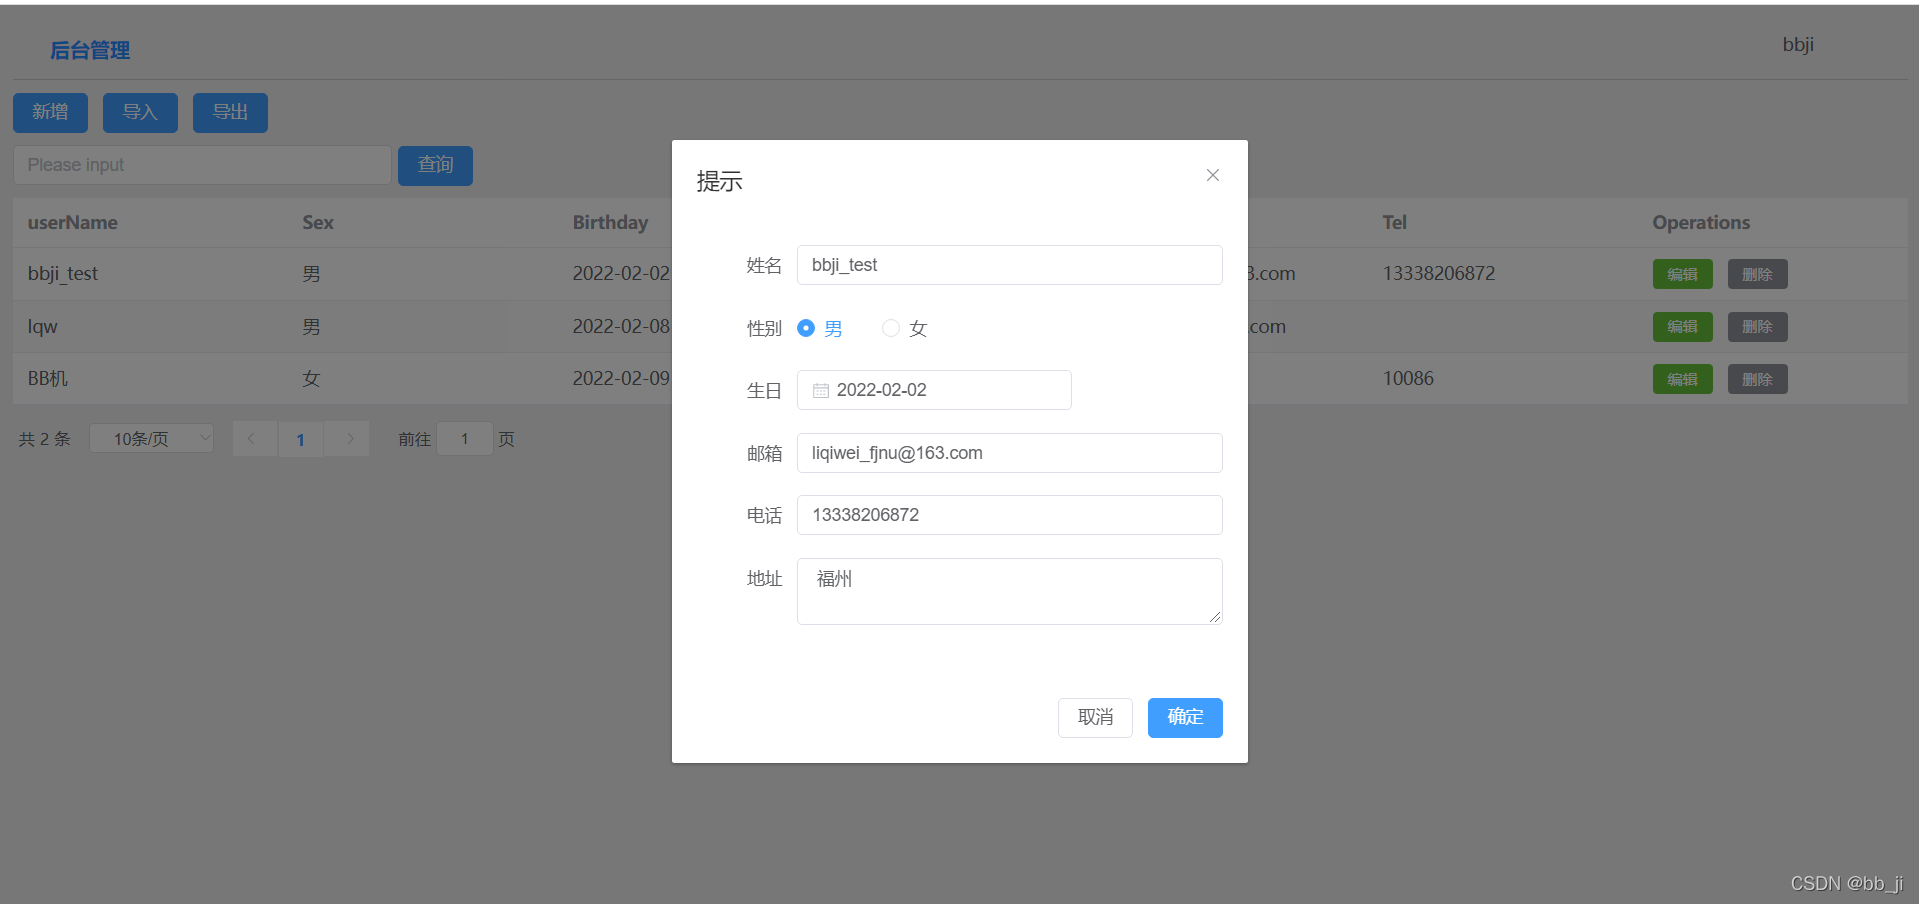
Task: Click the Please input search field
Action: click(202, 165)
